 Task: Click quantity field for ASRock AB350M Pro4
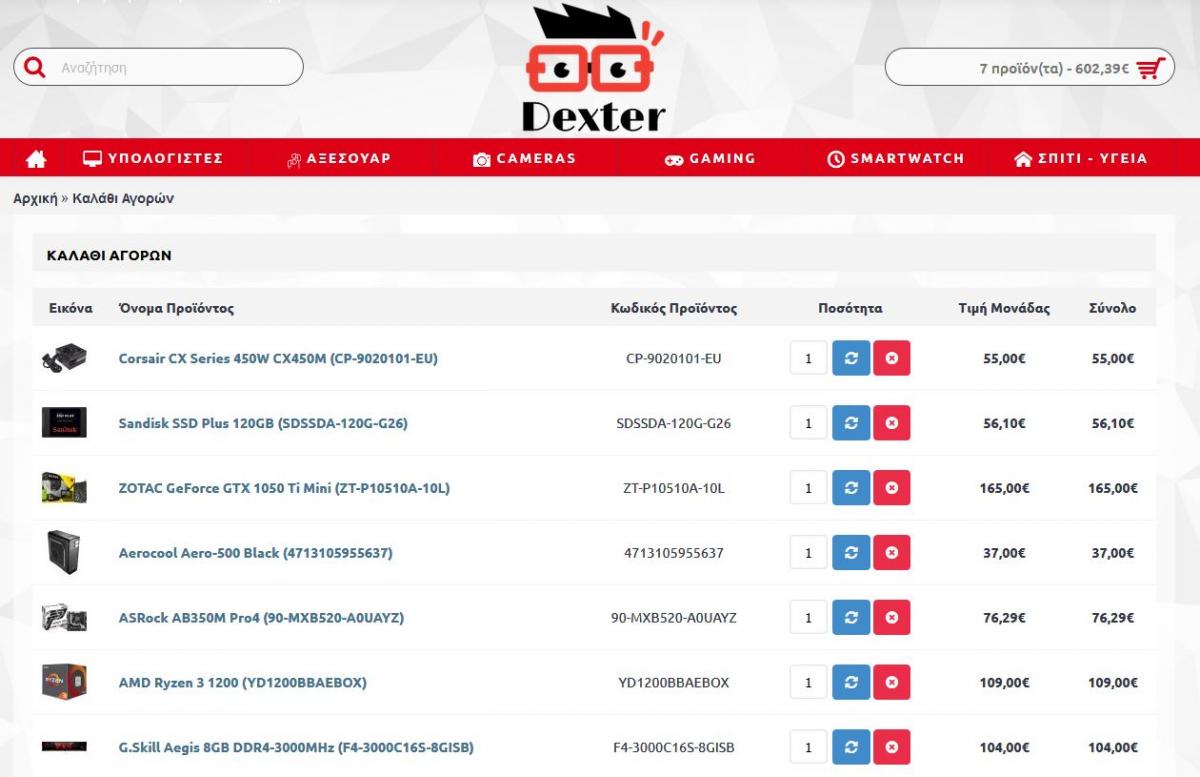pos(809,618)
